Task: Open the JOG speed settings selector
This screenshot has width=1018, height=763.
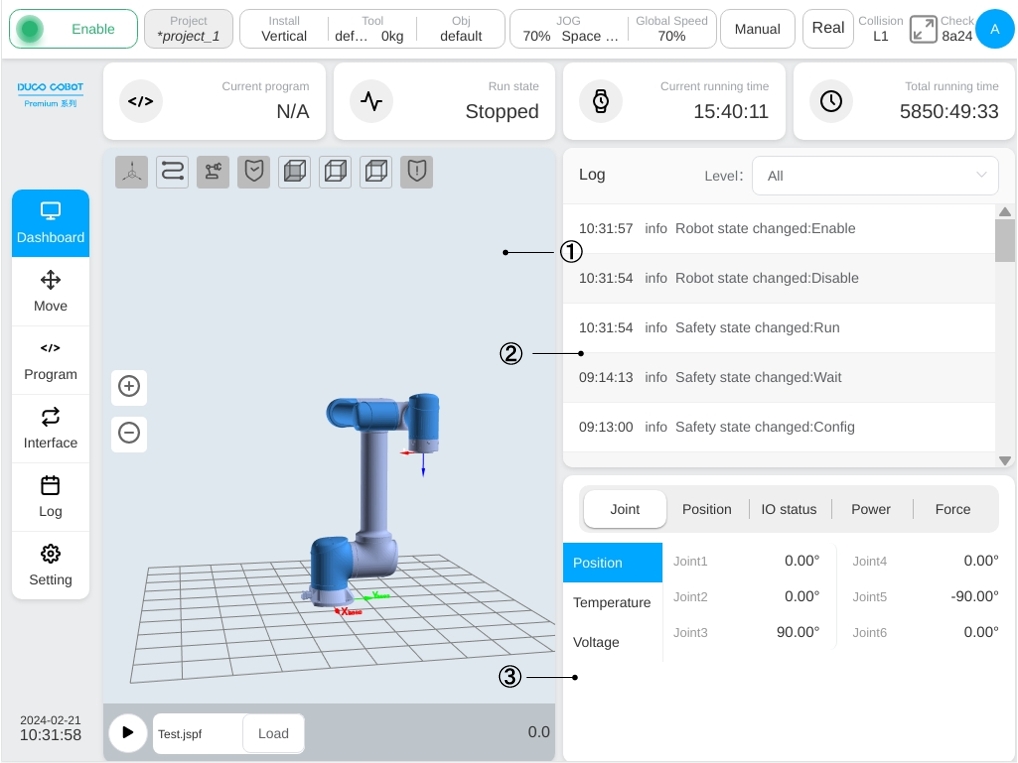Action: point(569,29)
